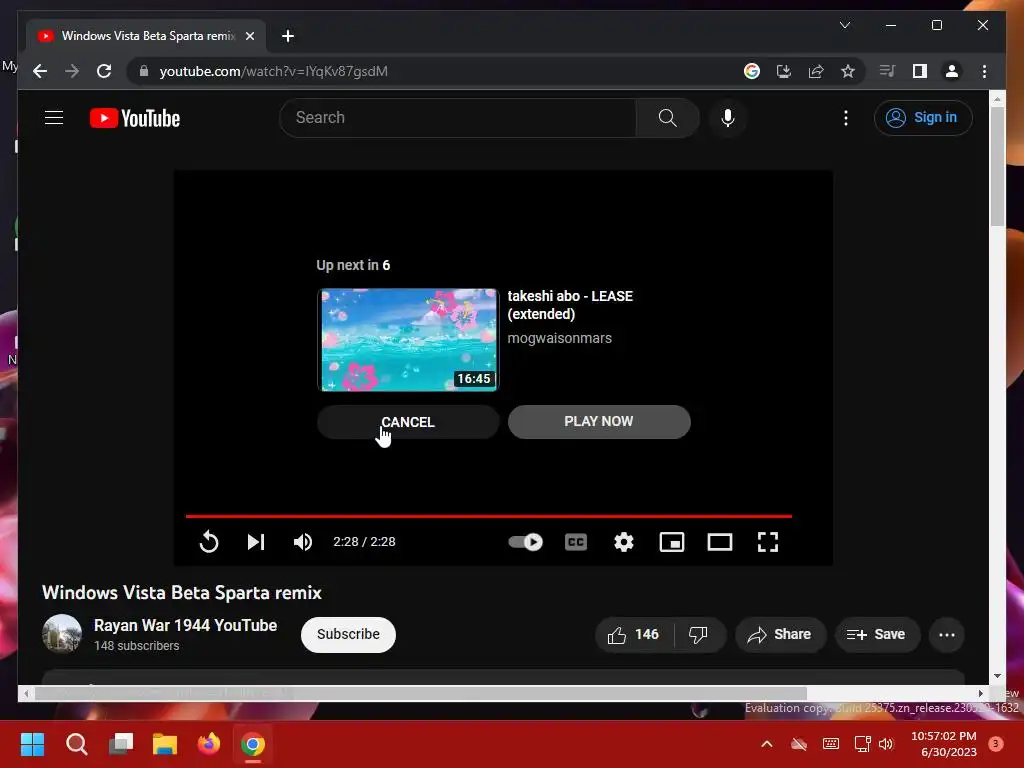
Task: Subscribe to Rayan War 1944 YouTube
Action: [x=348, y=634]
